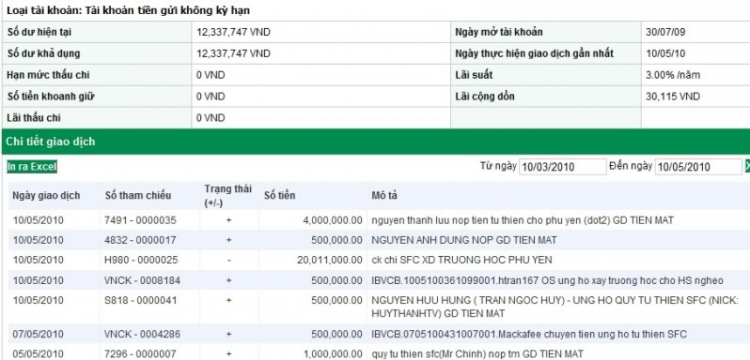Image resolution: width=750 pixels, height=360 pixels.
Task: Click description starting 'nguyen thanh luu nop tien'
Action: [522, 220]
